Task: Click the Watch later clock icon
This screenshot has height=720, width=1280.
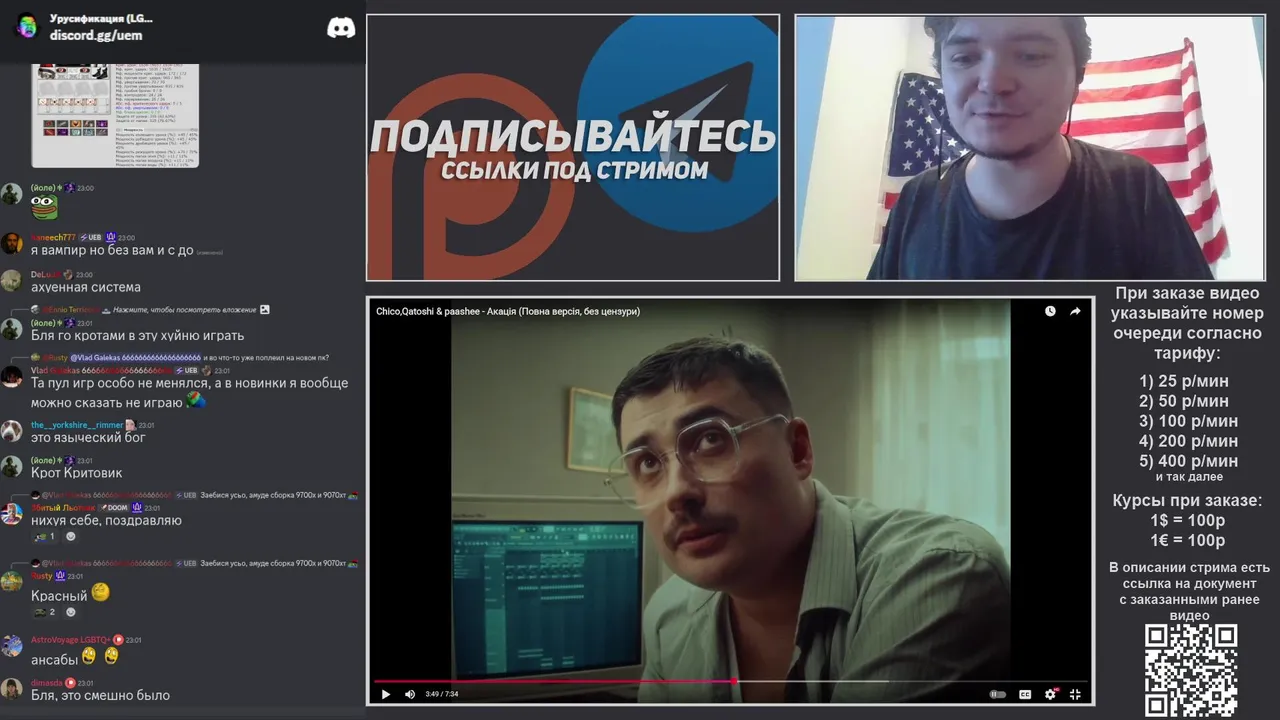Action: pyautogui.click(x=1050, y=311)
